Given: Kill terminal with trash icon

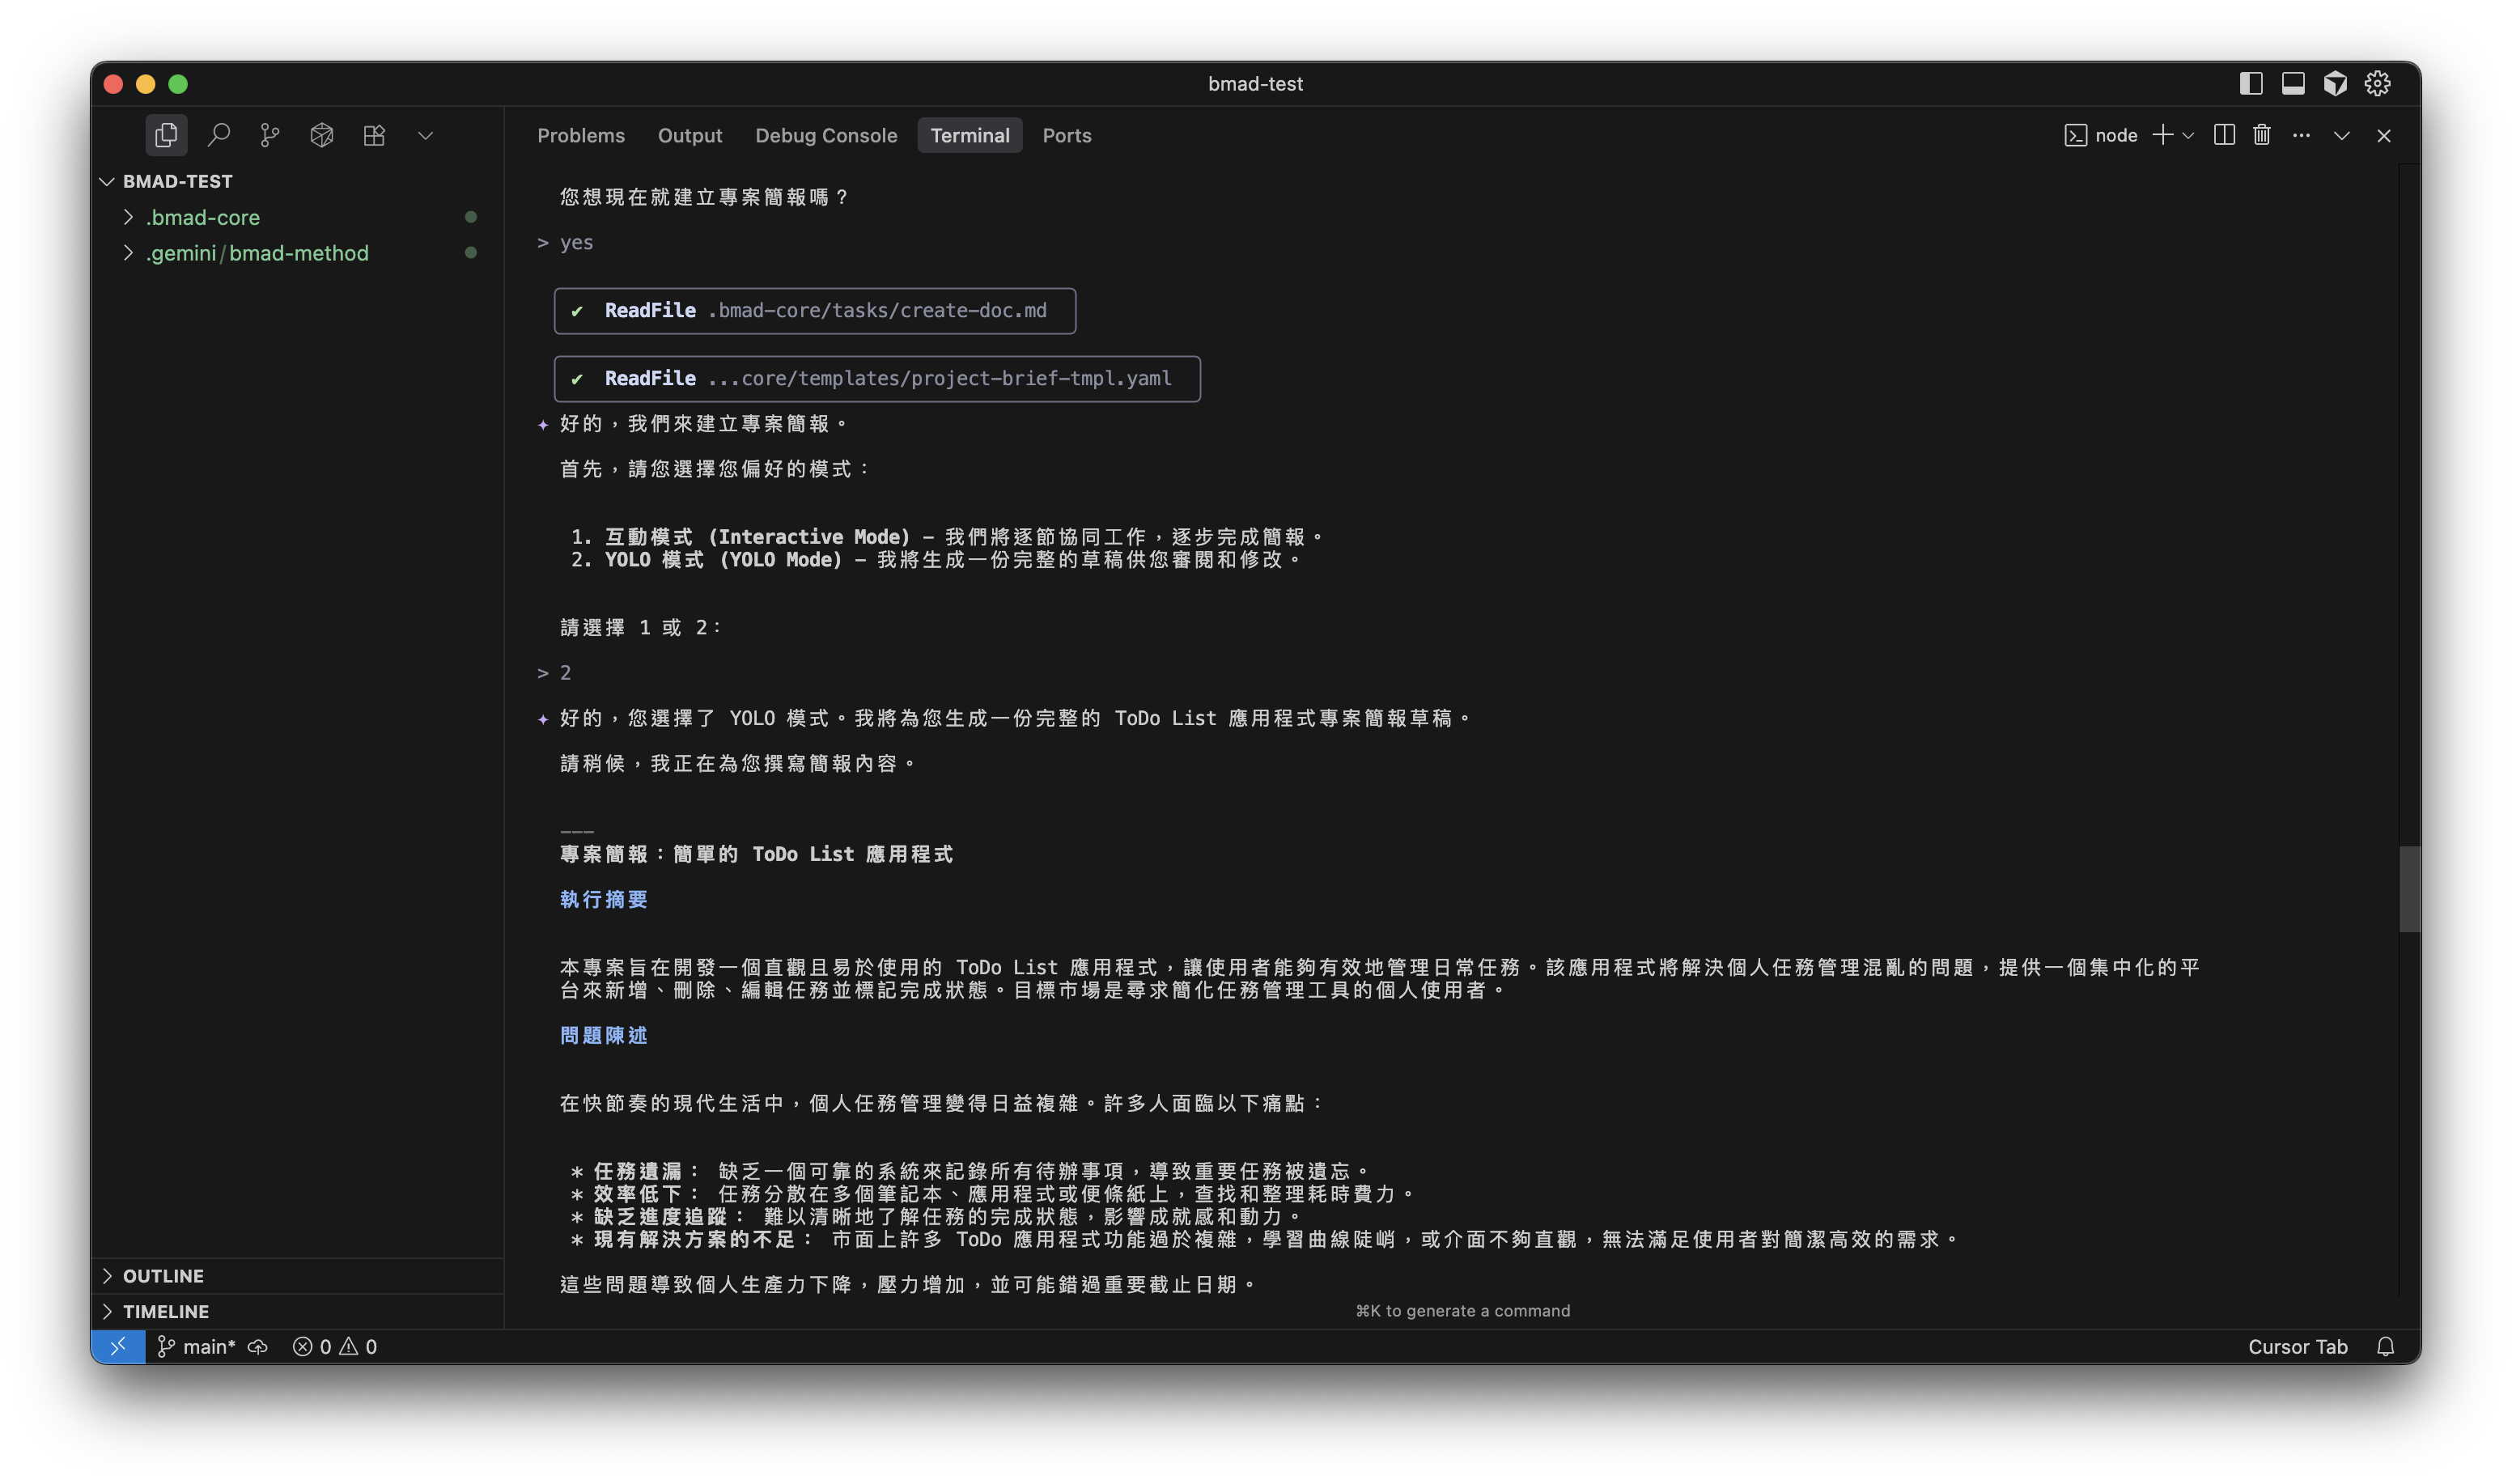Looking at the screenshot, I should [2262, 135].
